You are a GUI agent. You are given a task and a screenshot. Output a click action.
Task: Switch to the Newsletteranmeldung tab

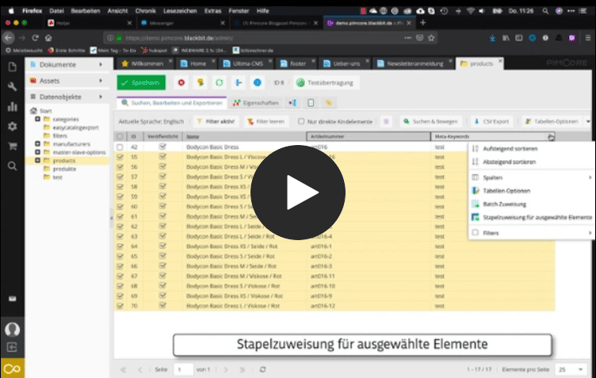pyautogui.click(x=411, y=64)
